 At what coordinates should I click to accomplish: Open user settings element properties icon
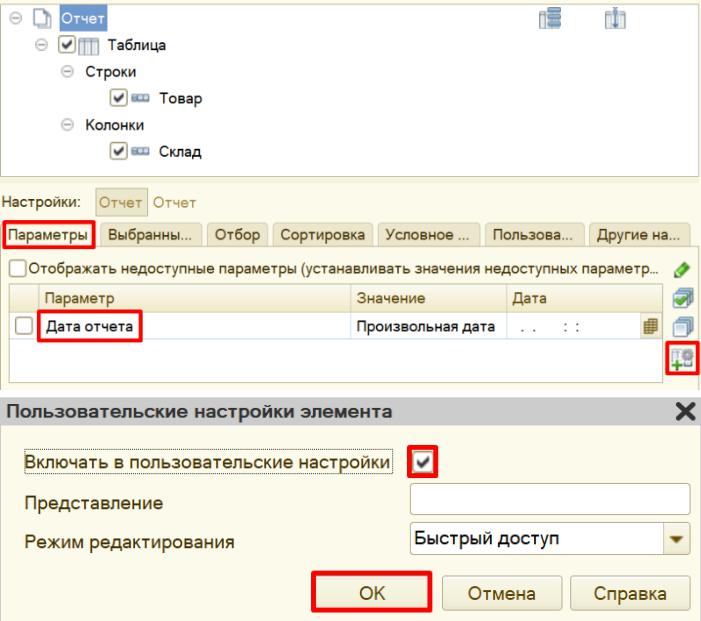682,359
